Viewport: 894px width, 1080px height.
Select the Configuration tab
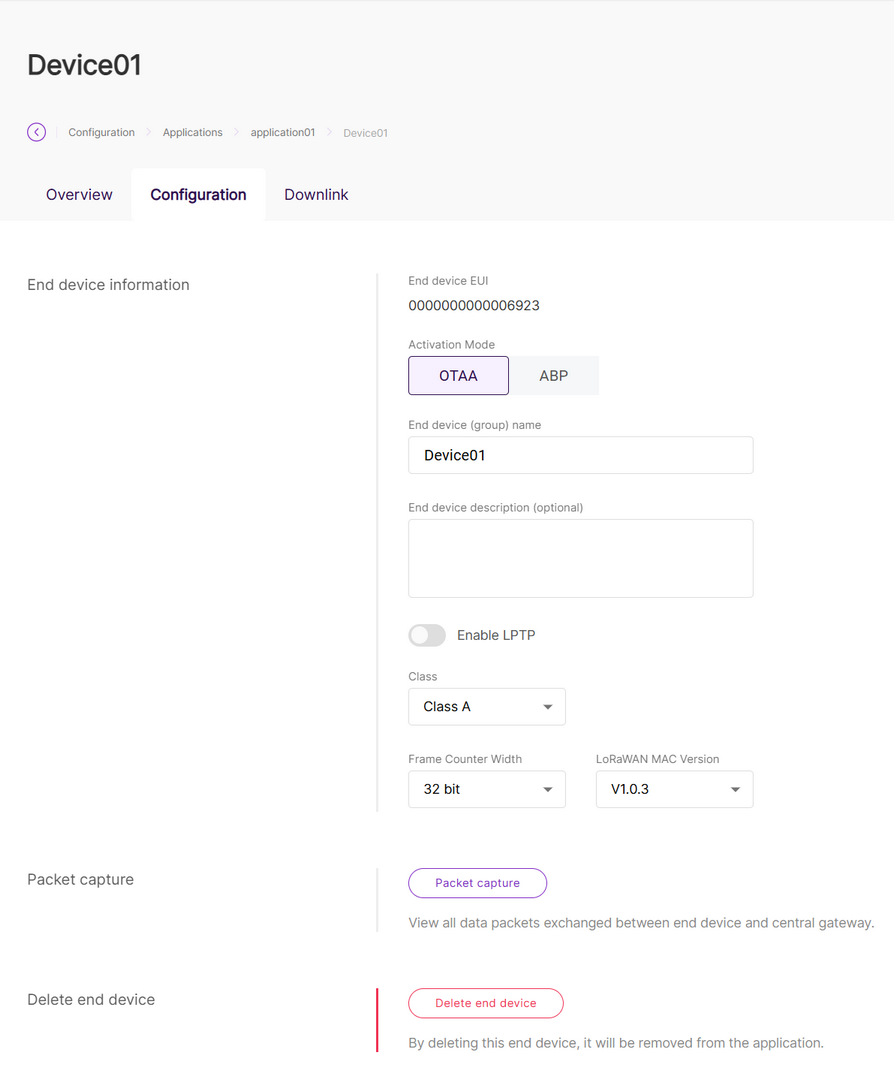[x=198, y=195]
